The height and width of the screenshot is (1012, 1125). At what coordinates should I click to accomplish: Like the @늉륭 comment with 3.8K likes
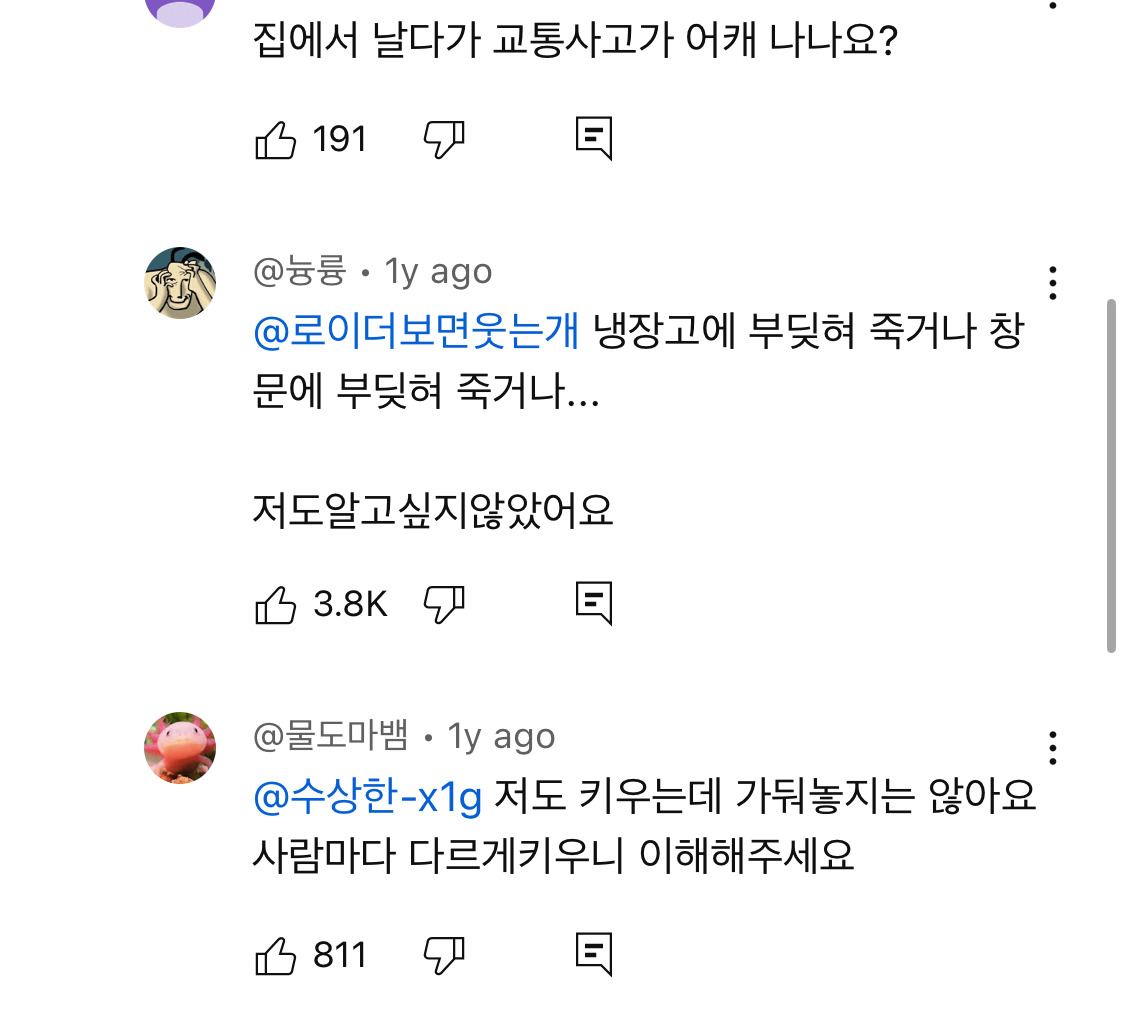277,604
